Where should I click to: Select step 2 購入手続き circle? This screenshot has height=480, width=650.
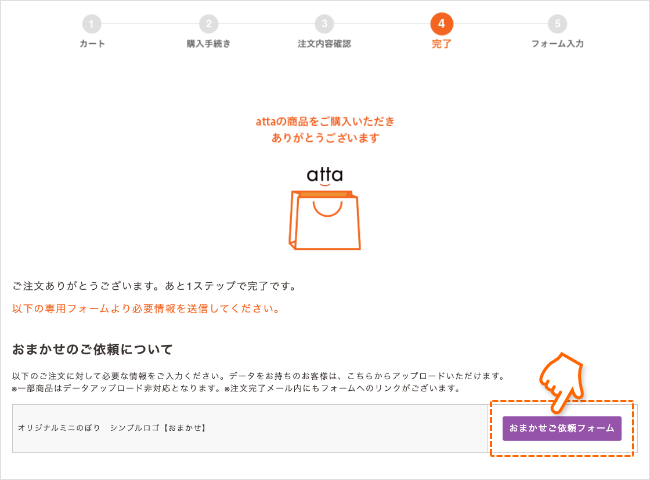[209, 24]
